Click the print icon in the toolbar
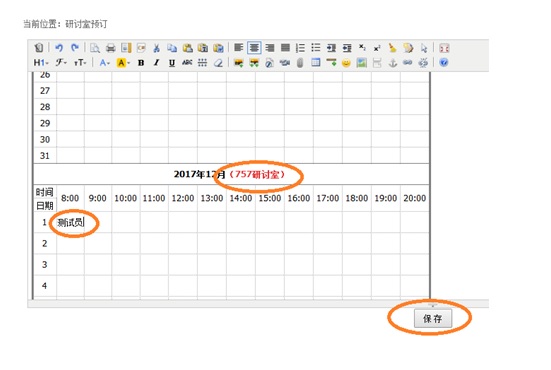 (111, 48)
